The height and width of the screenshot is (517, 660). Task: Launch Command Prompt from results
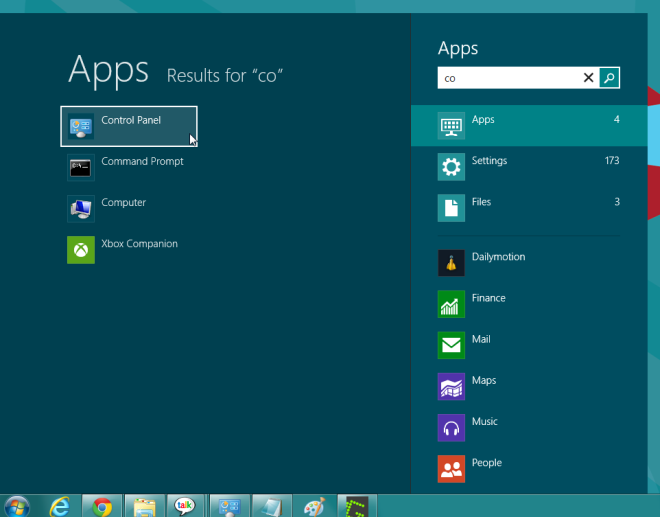(129, 168)
